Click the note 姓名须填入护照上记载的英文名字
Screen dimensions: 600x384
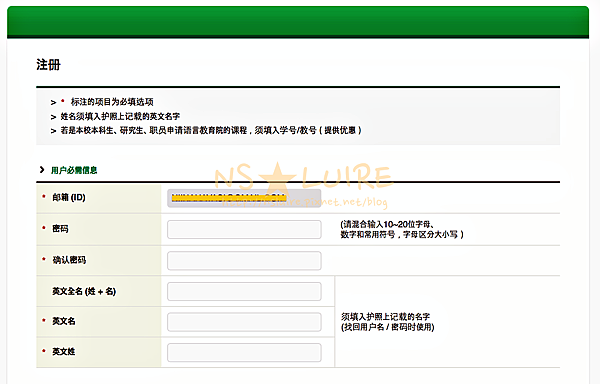click(x=120, y=116)
